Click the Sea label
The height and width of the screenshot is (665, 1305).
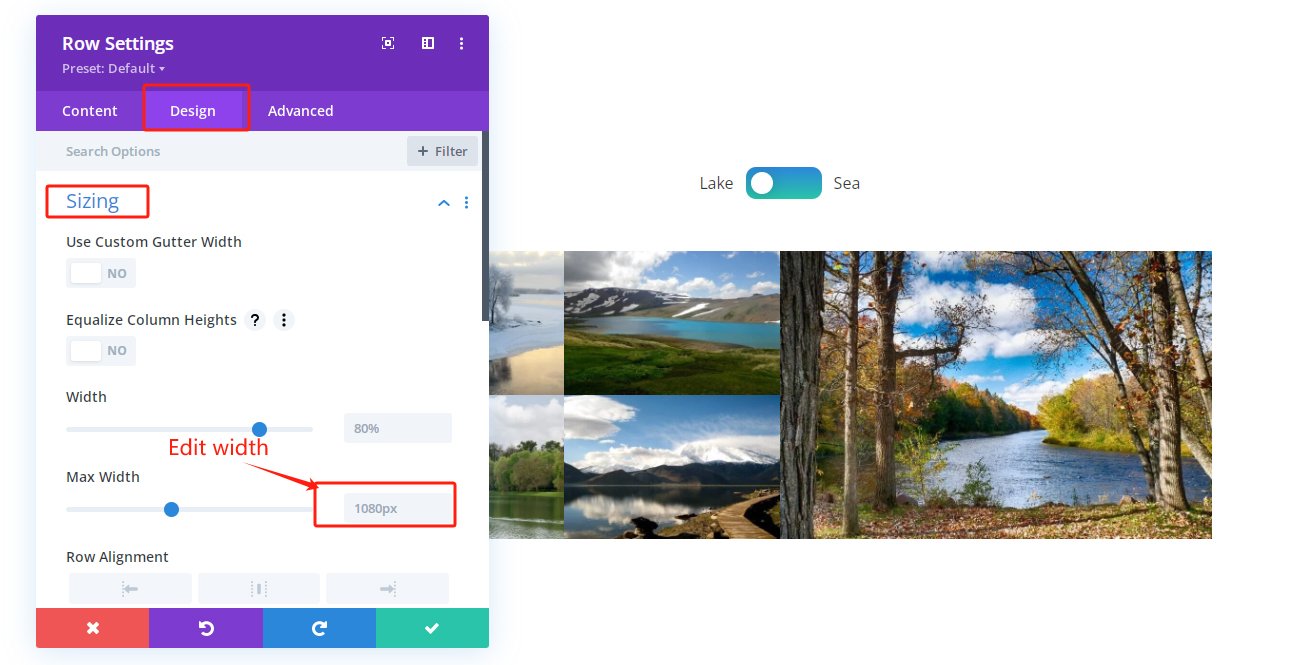point(847,183)
